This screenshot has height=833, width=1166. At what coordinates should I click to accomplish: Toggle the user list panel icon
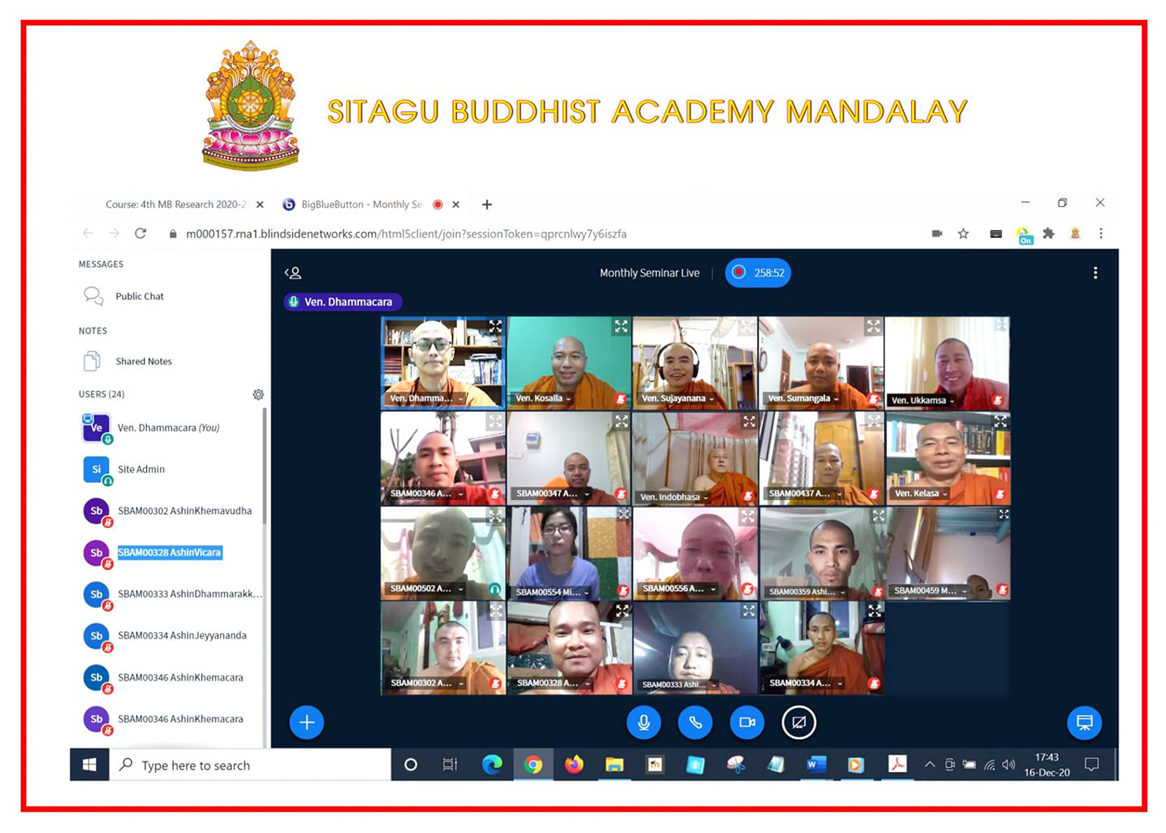click(x=293, y=273)
